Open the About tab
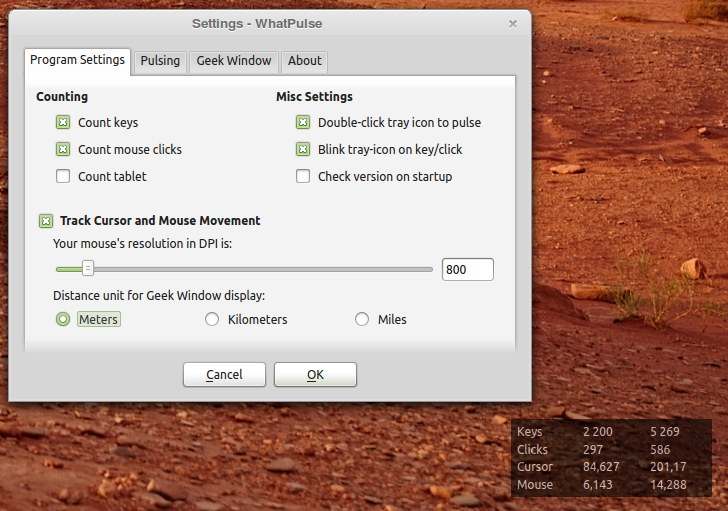 tap(305, 62)
